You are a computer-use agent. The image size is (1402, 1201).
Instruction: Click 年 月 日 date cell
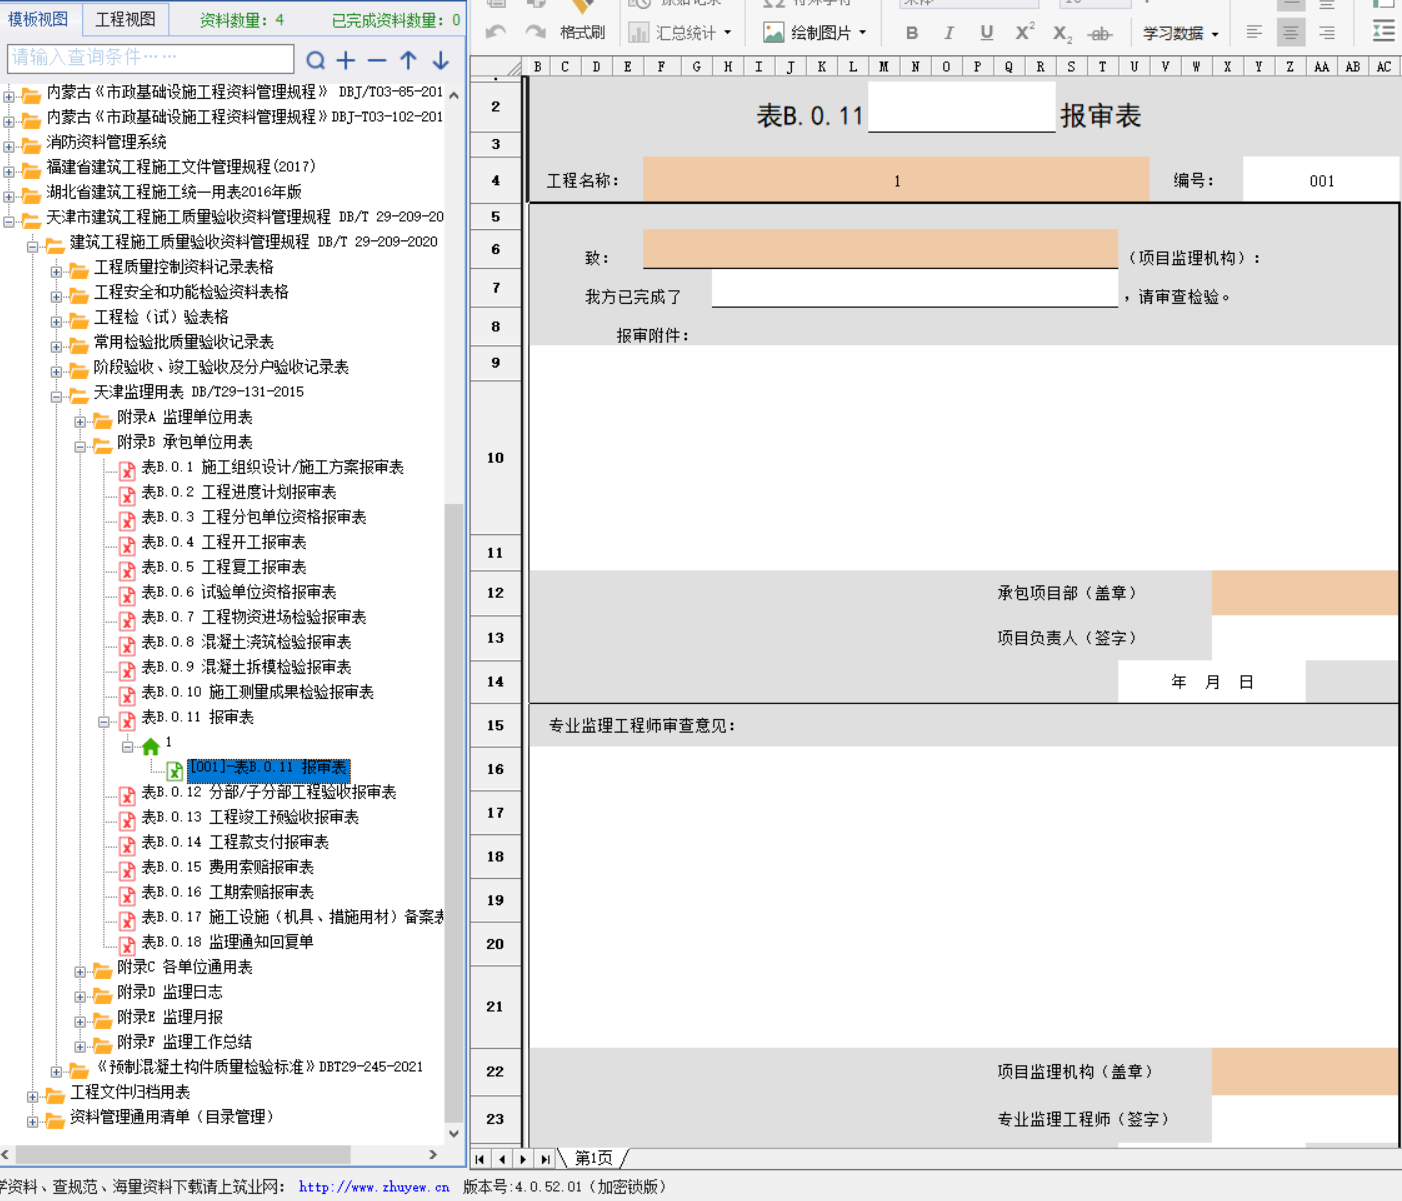click(1211, 682)
